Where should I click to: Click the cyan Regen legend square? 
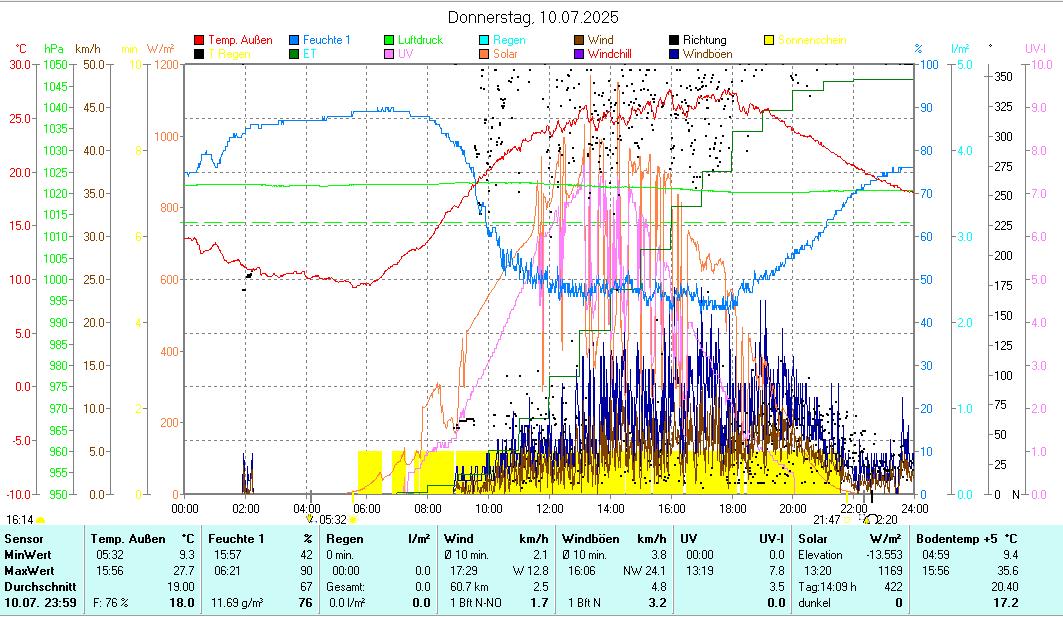(485, 40)
